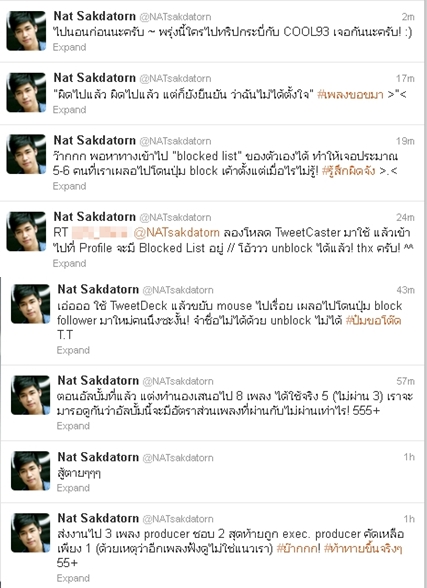Expand the RT tweet about TweetCaster

pos(69,264)
